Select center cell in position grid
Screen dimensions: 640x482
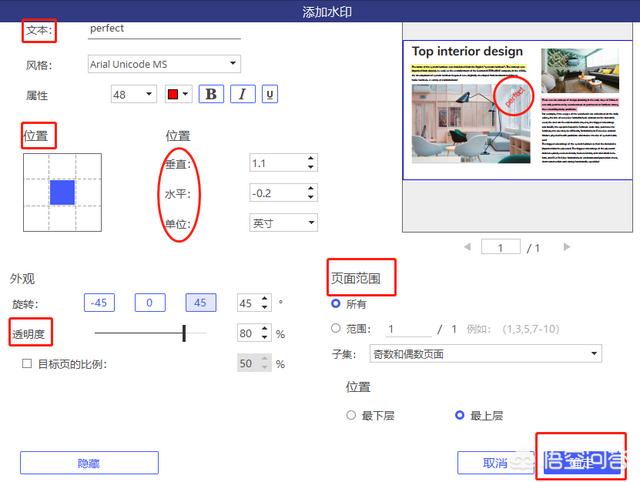pyautogui.click(x=62, y=192)
